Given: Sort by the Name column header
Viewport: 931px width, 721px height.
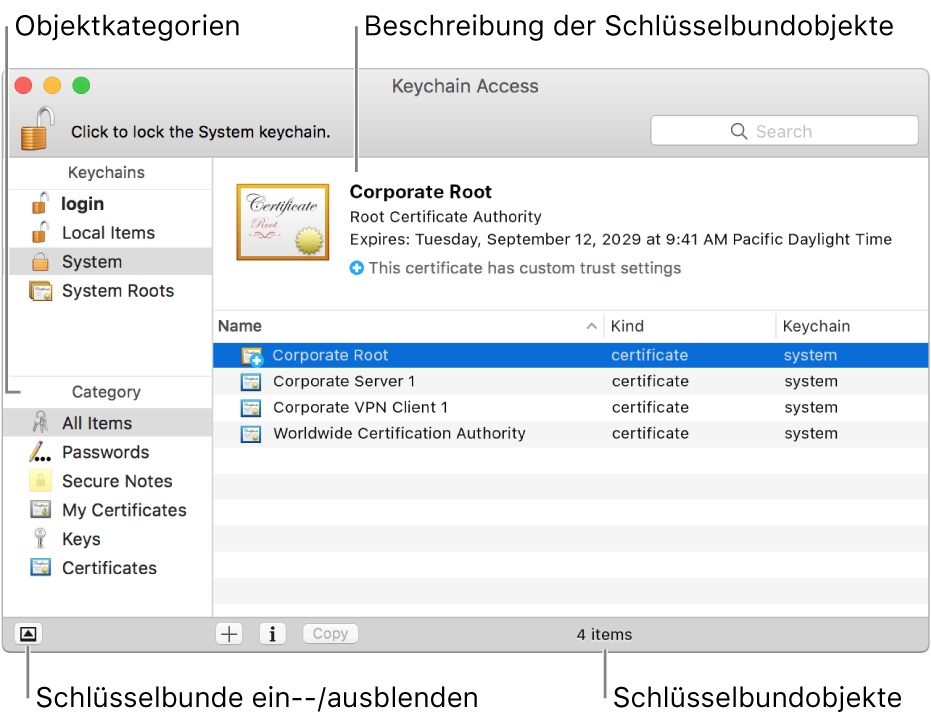Looking at the screenshot, I should point(408,326).
